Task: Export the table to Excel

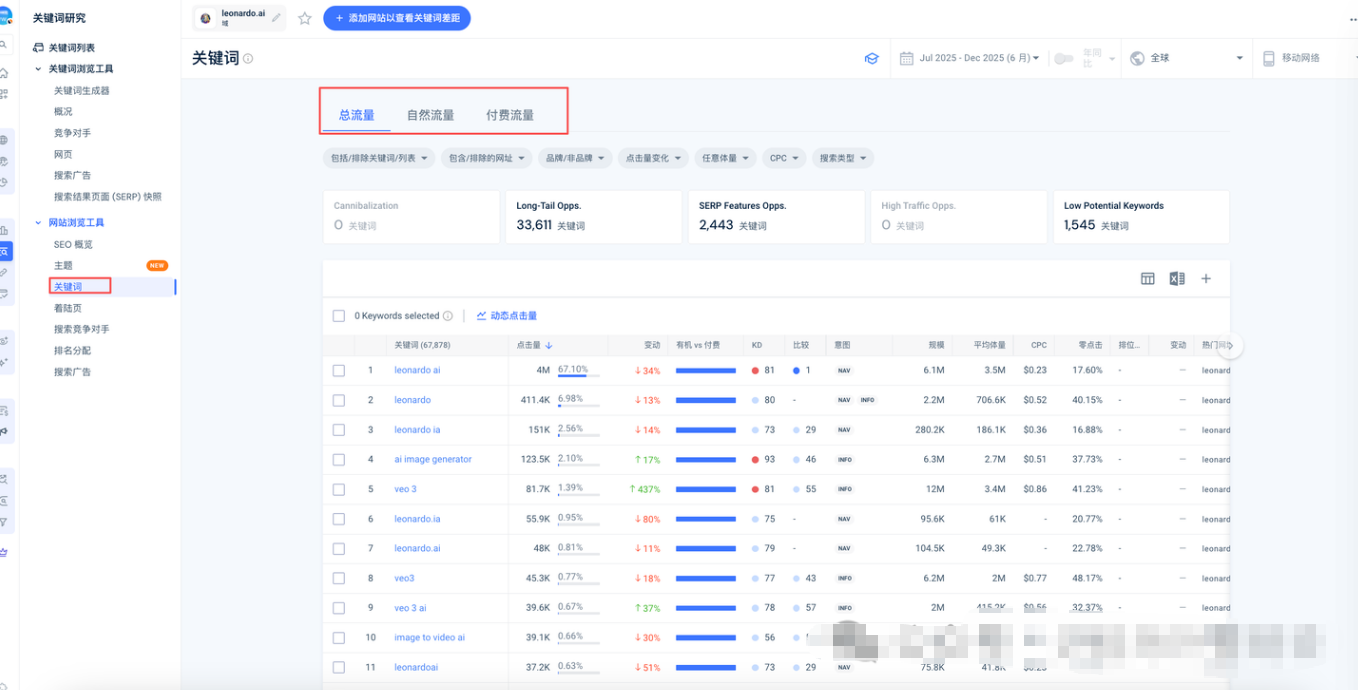Action: (x=1177, y=279)
